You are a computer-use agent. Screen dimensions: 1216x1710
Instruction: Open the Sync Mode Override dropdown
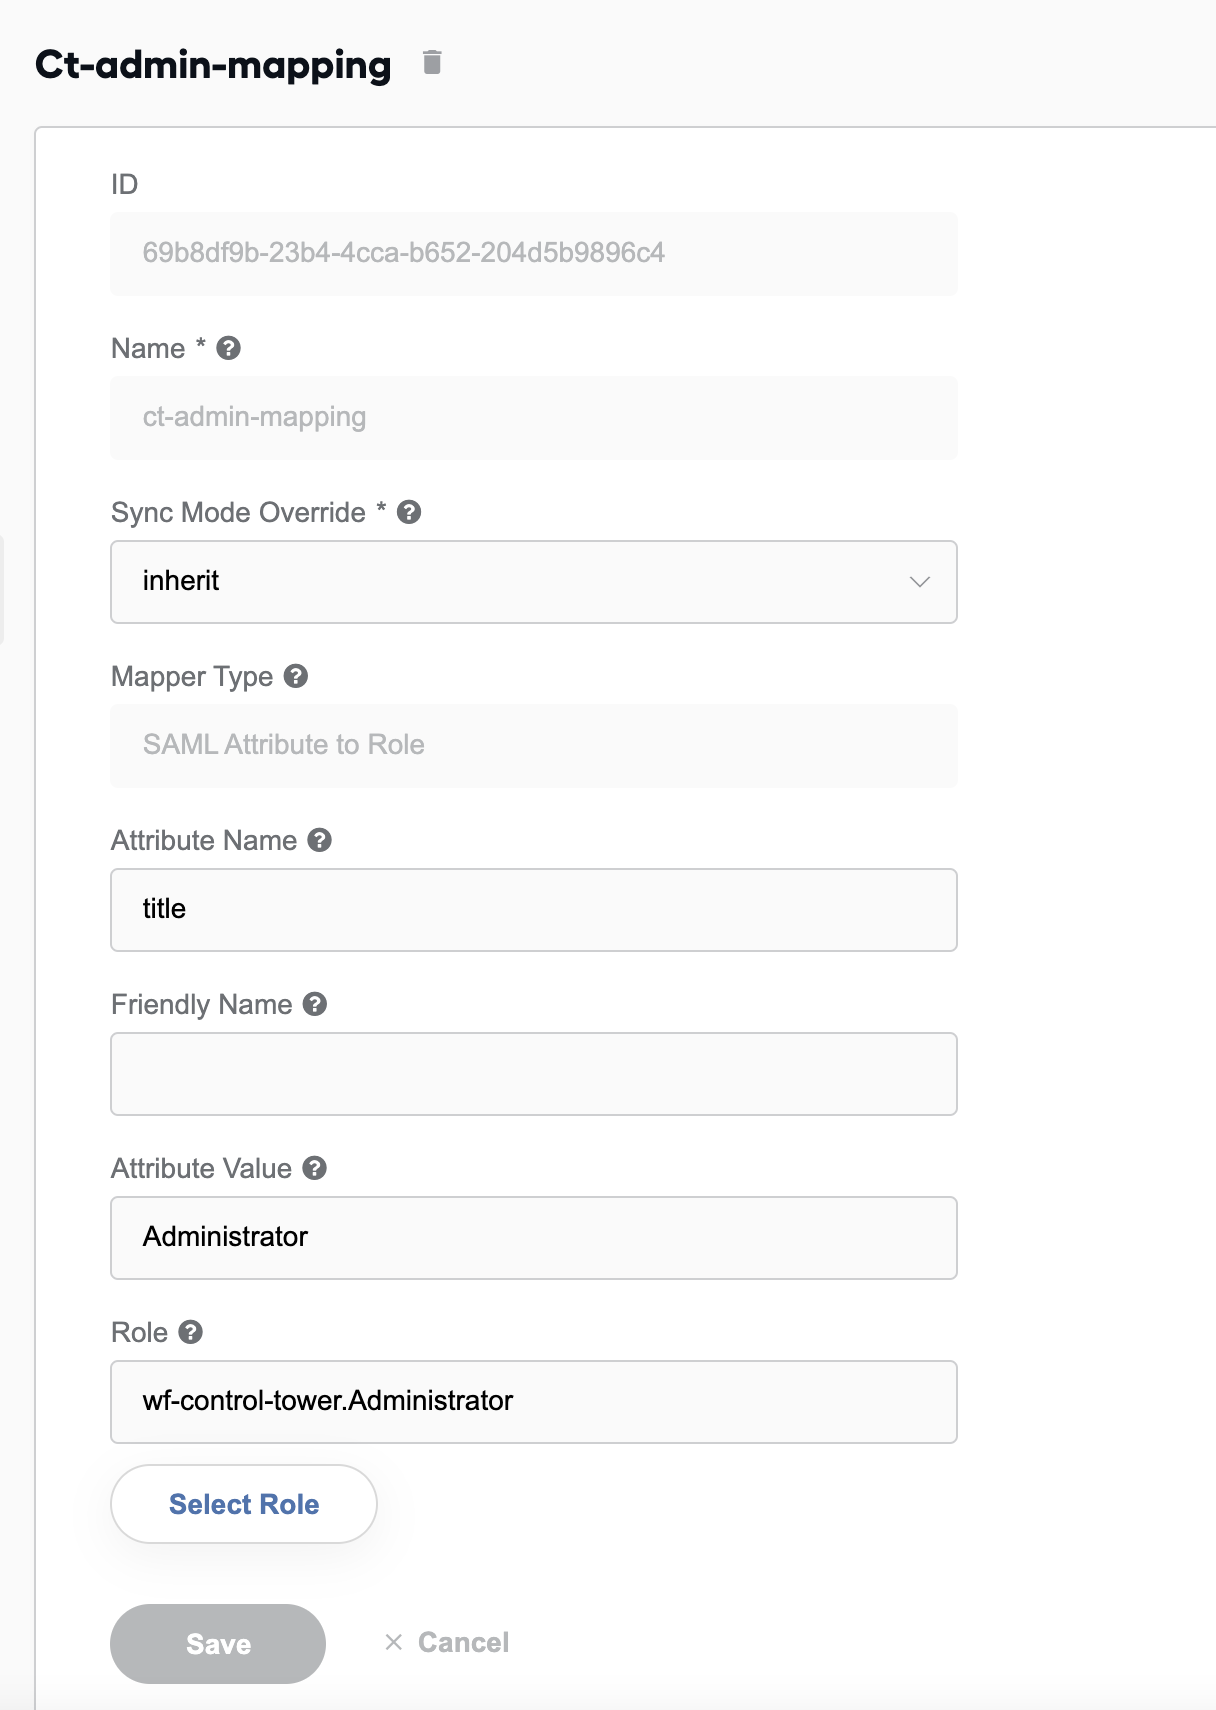click(534, 582)
